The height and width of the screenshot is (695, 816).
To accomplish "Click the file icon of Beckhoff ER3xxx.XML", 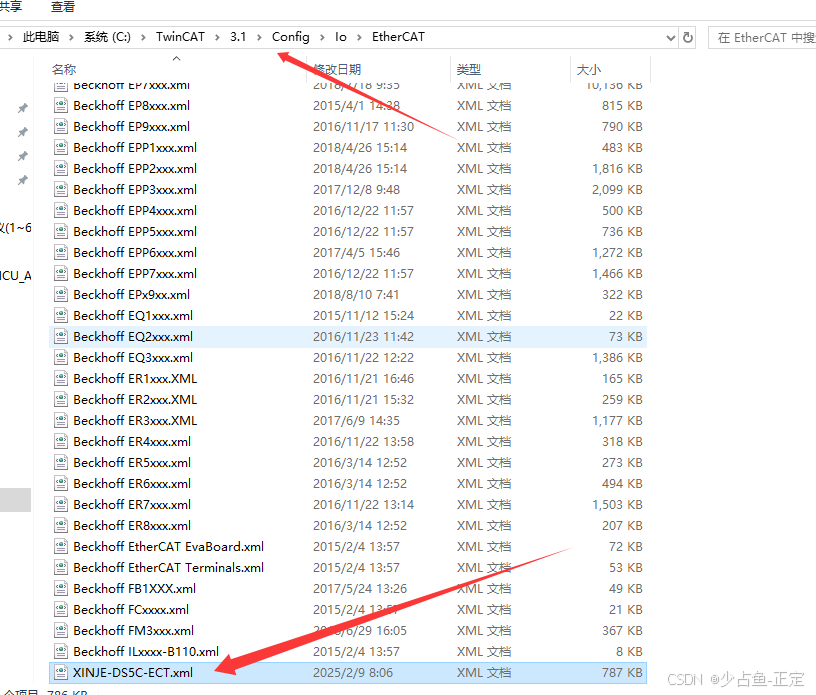I will 61,421.
